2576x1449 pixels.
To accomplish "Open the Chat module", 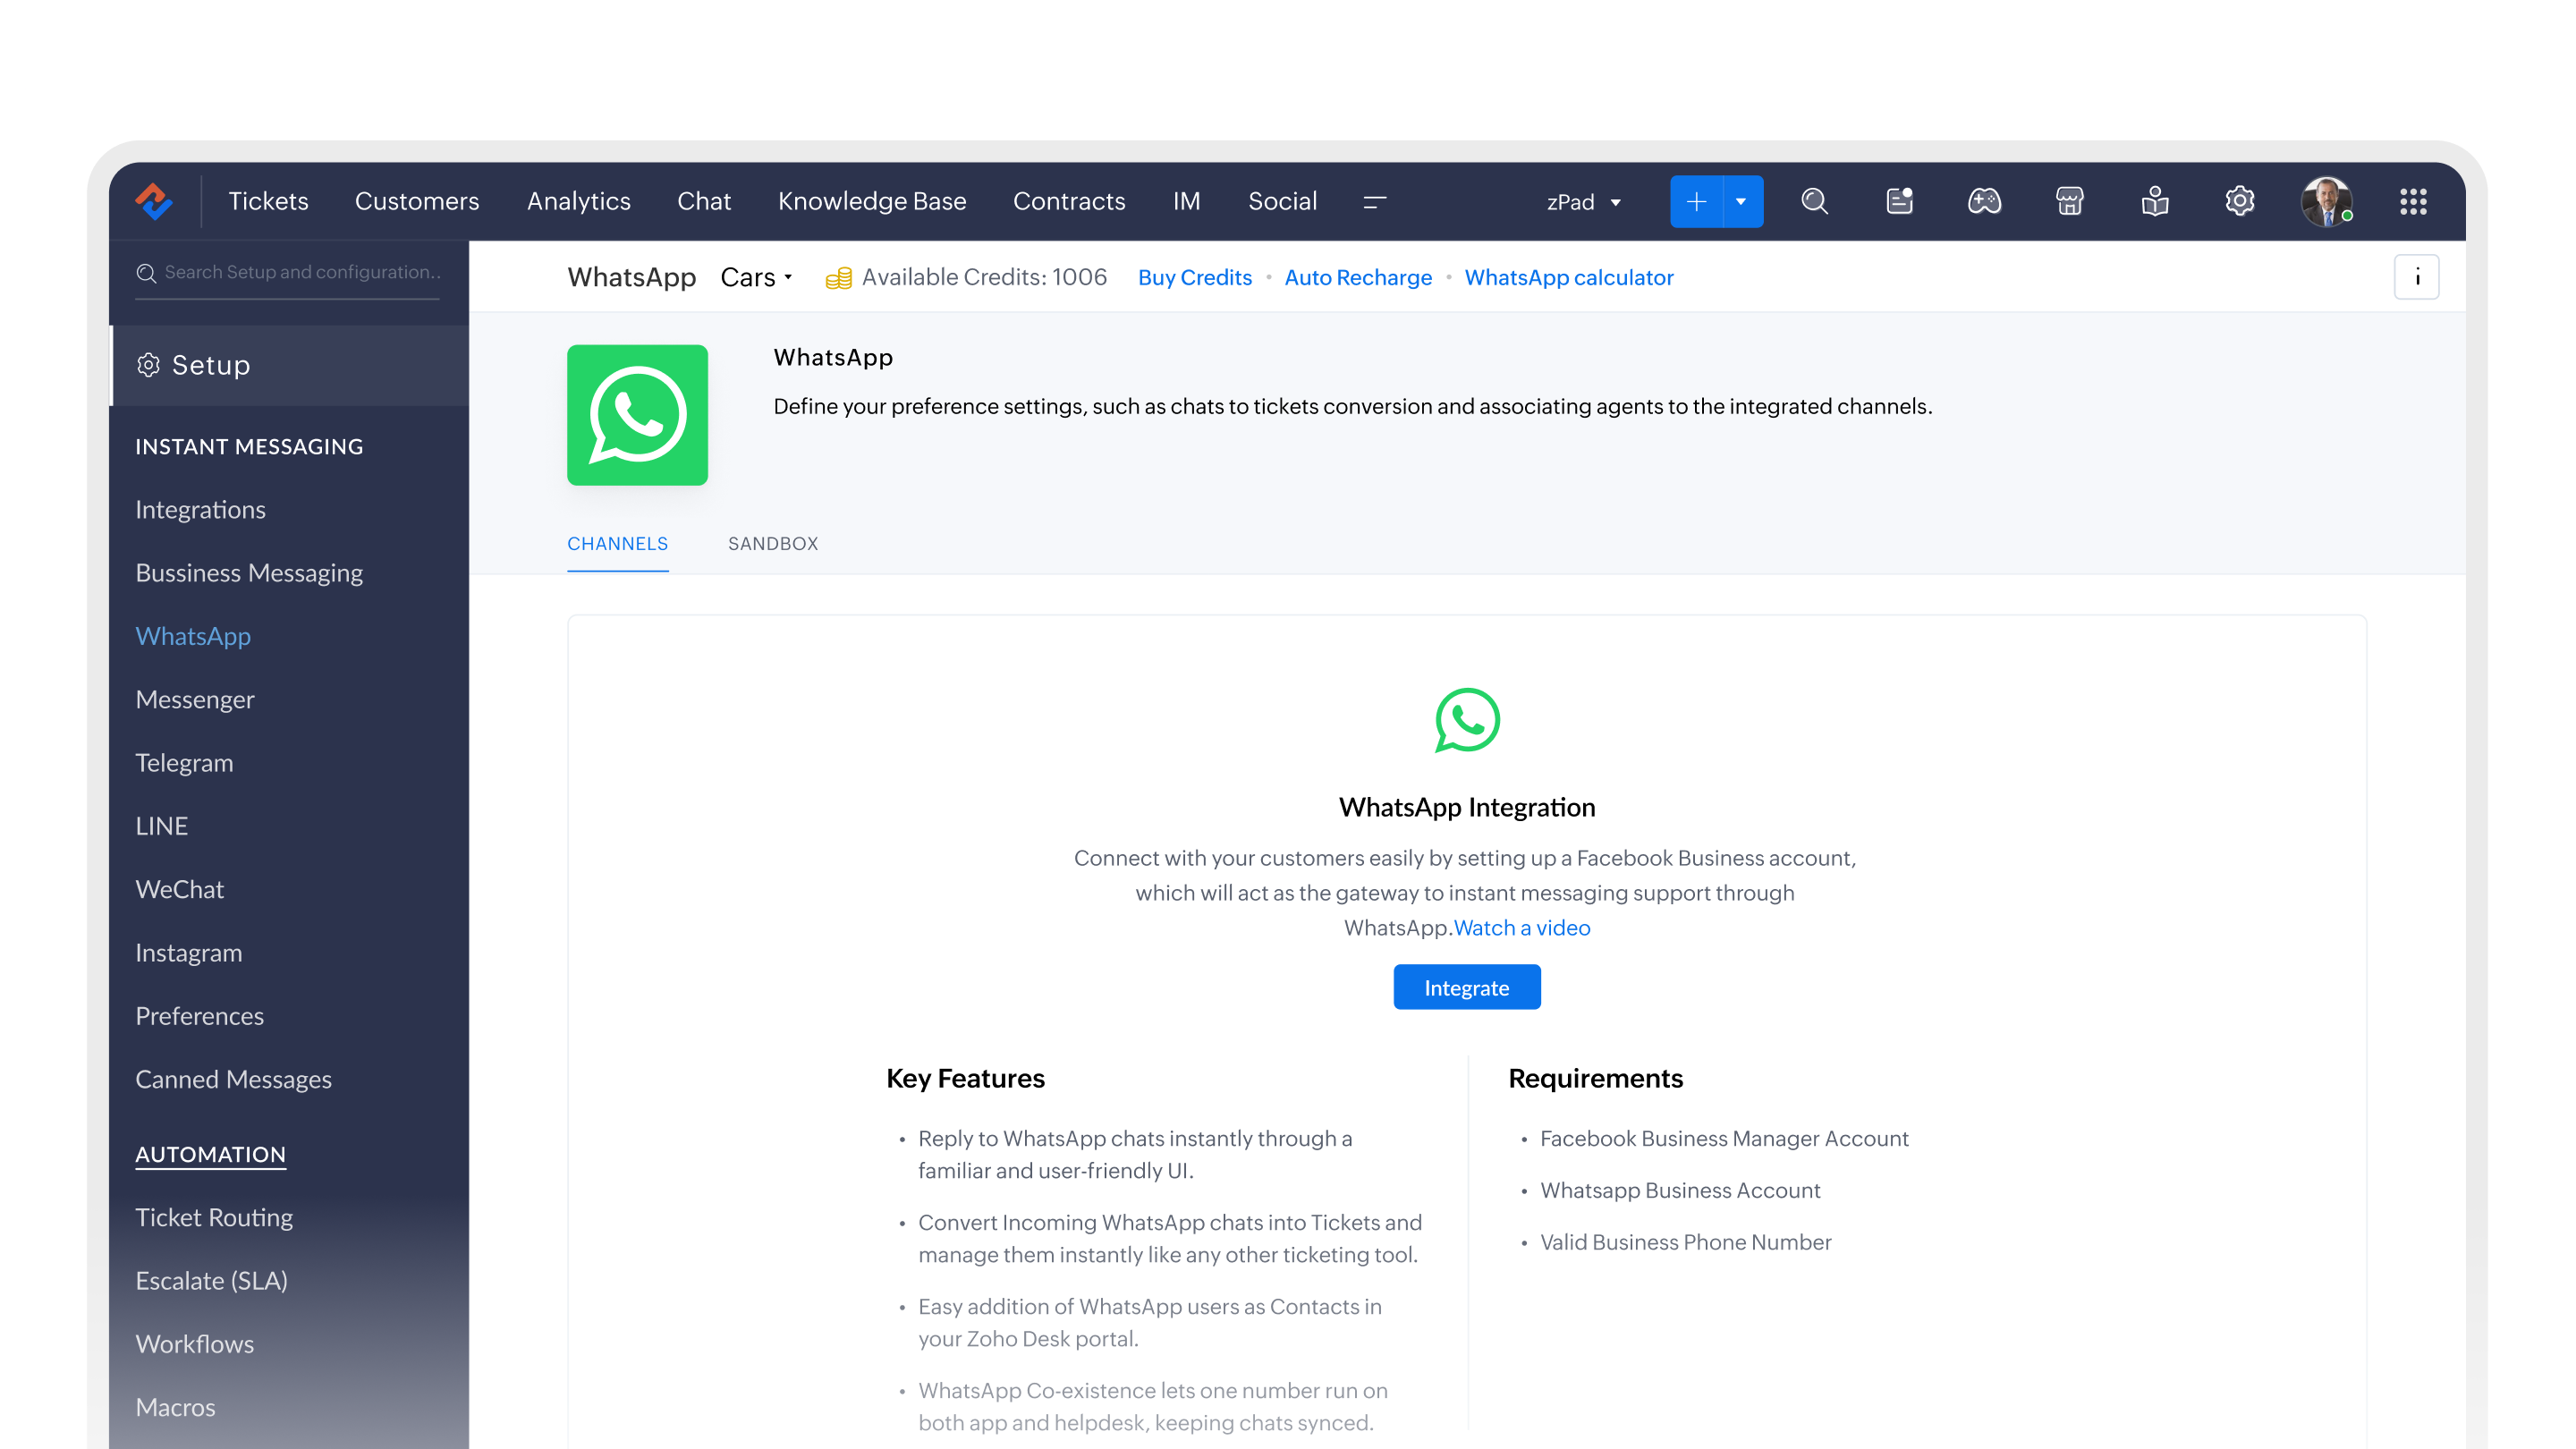I will [704, 201].
